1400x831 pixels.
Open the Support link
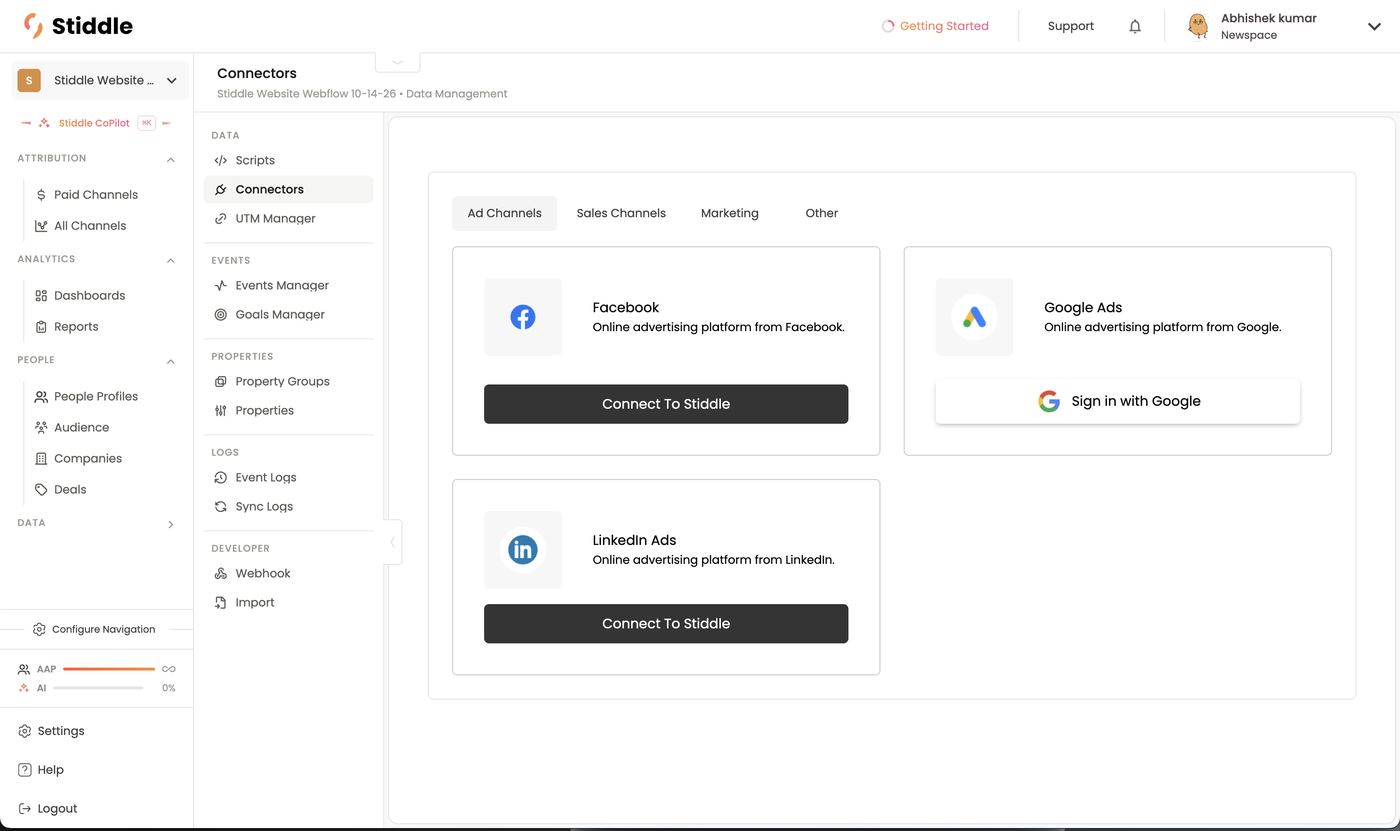click(x=1071, y=26)
